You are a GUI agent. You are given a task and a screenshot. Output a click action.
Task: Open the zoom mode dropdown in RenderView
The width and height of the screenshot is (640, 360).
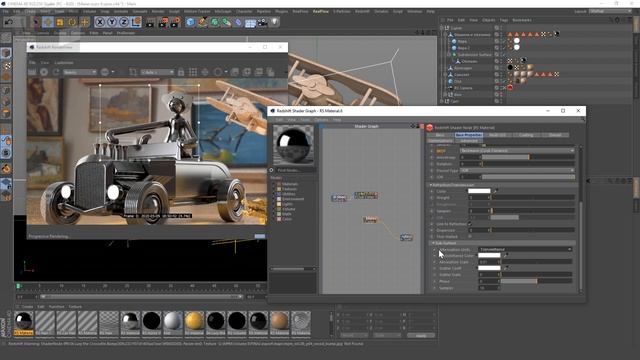point(157,72)
